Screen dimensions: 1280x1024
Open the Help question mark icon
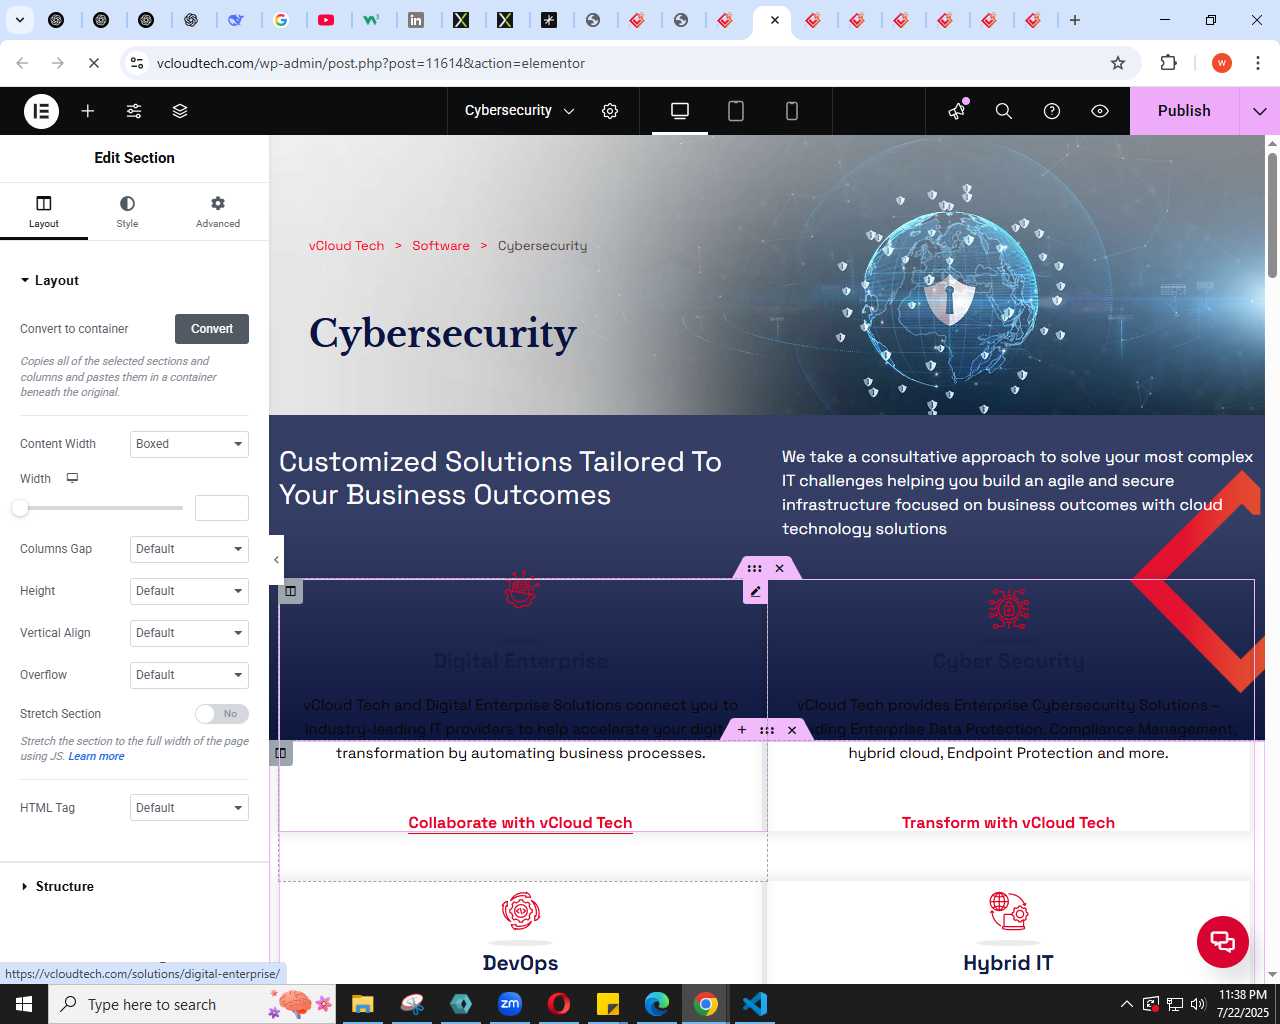(x=1052, y=111)
